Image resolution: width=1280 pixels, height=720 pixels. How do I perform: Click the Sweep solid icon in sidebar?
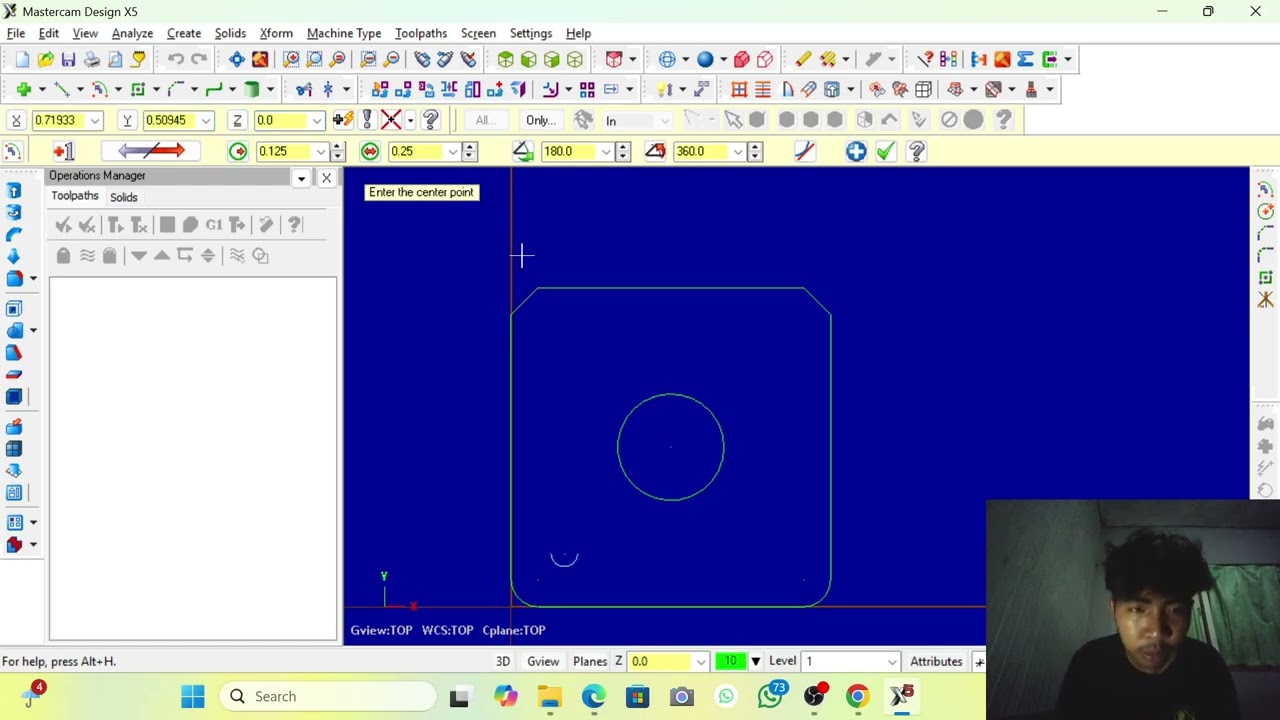pos(14,234)
